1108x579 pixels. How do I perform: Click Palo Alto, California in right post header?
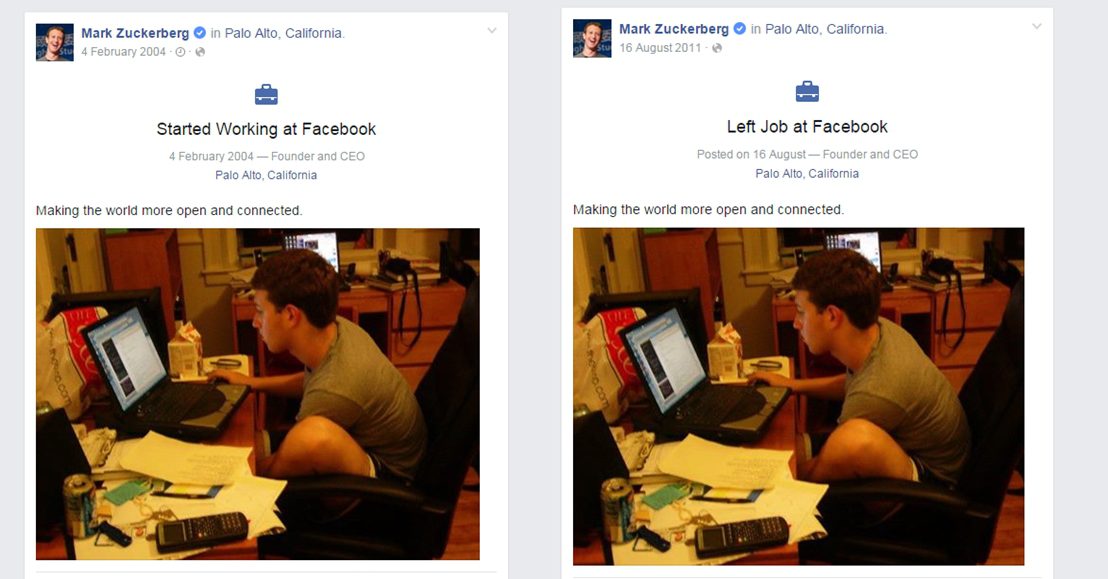825,29
